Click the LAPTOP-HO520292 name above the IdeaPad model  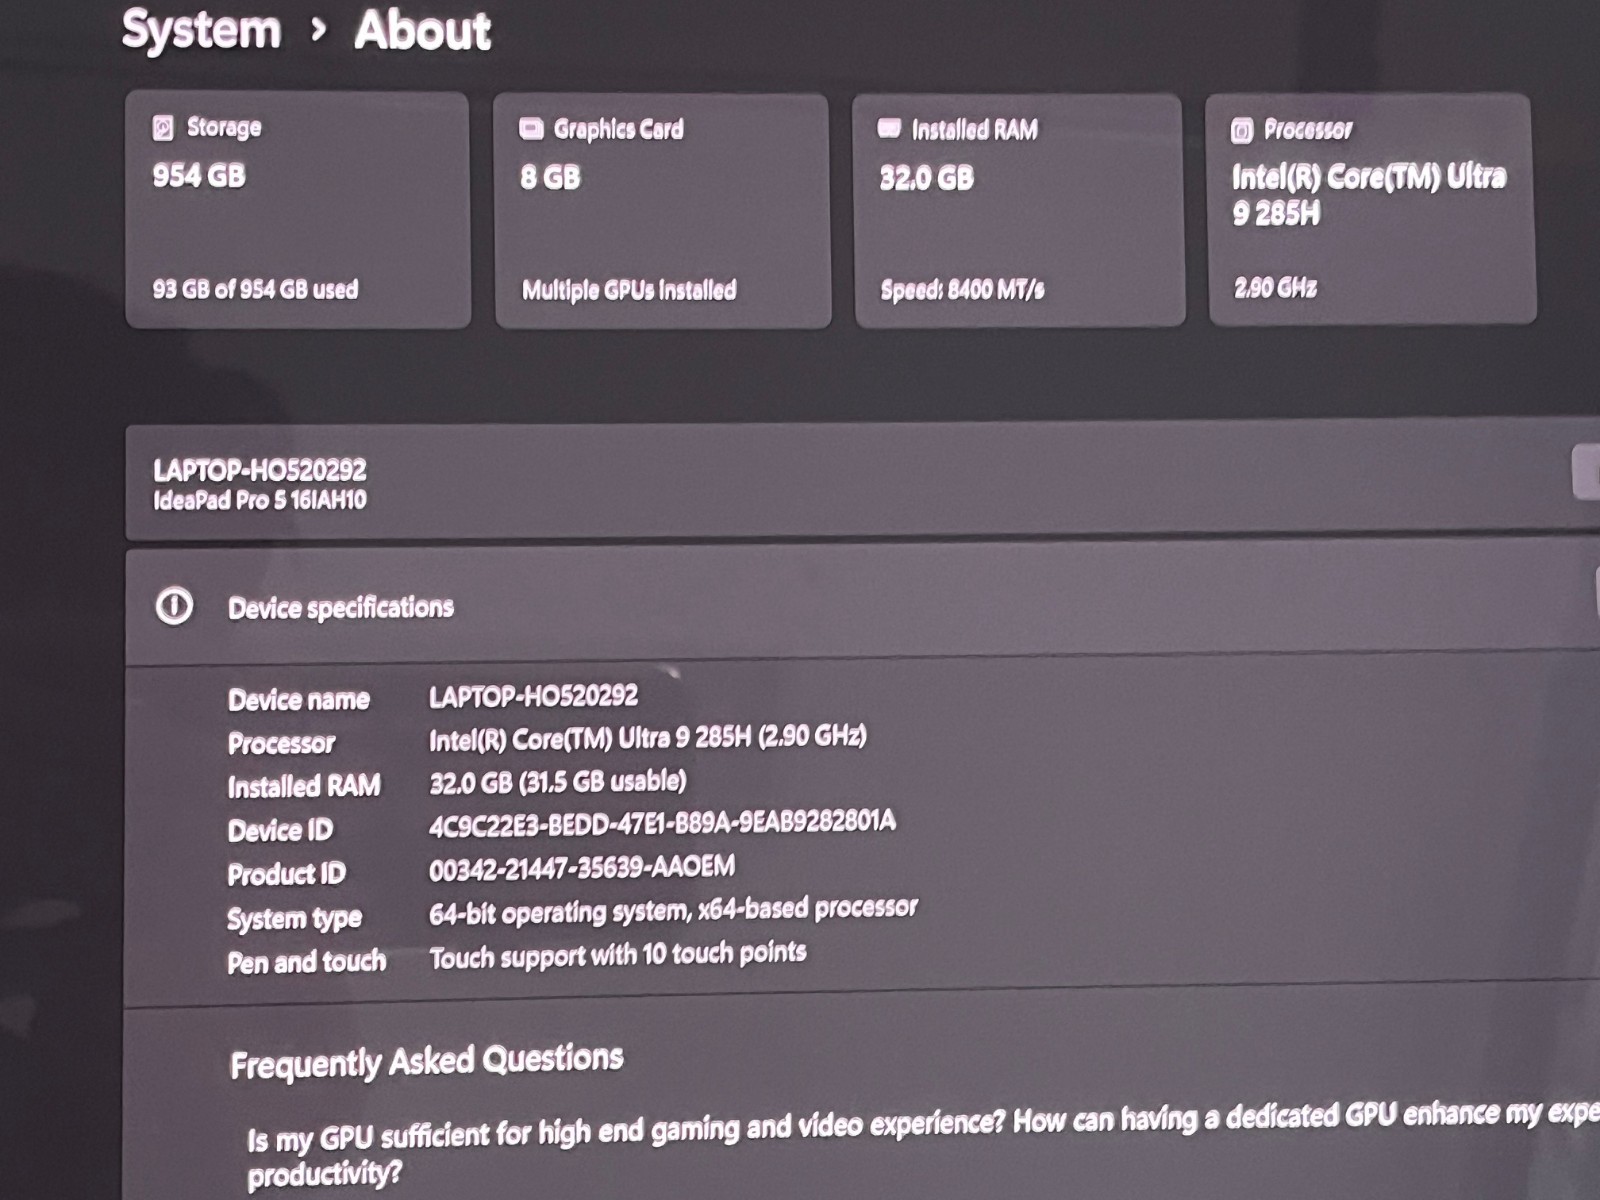tap(260, 470)
